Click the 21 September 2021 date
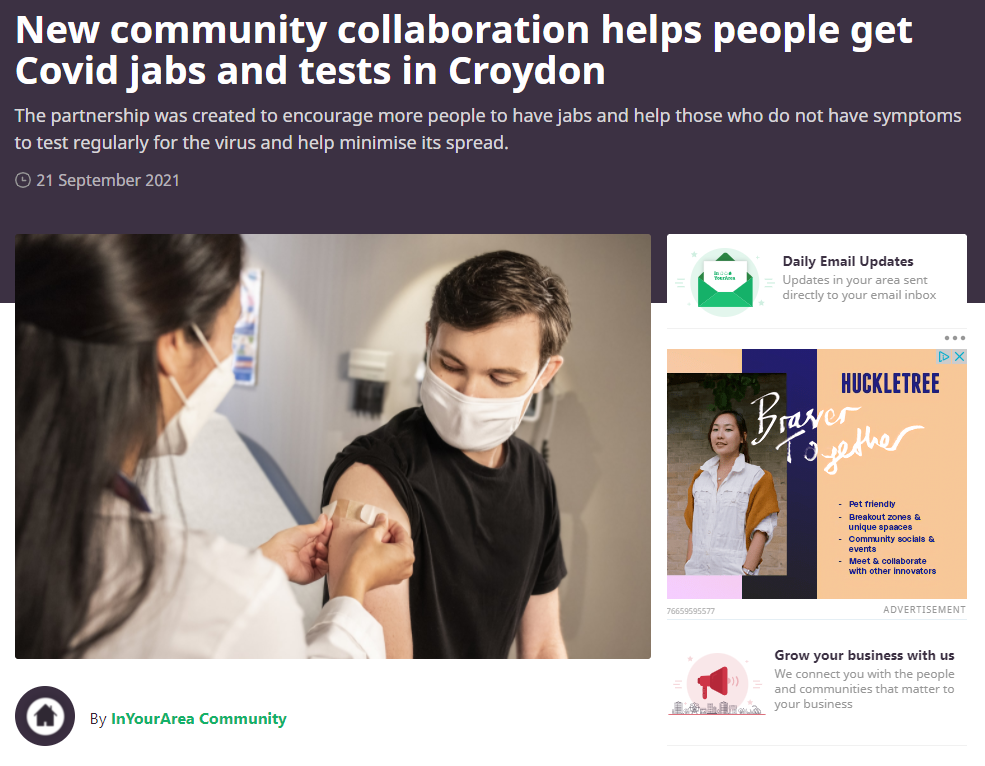The width and height of the screenshot is (985, 766). click(x=107, y=180)
